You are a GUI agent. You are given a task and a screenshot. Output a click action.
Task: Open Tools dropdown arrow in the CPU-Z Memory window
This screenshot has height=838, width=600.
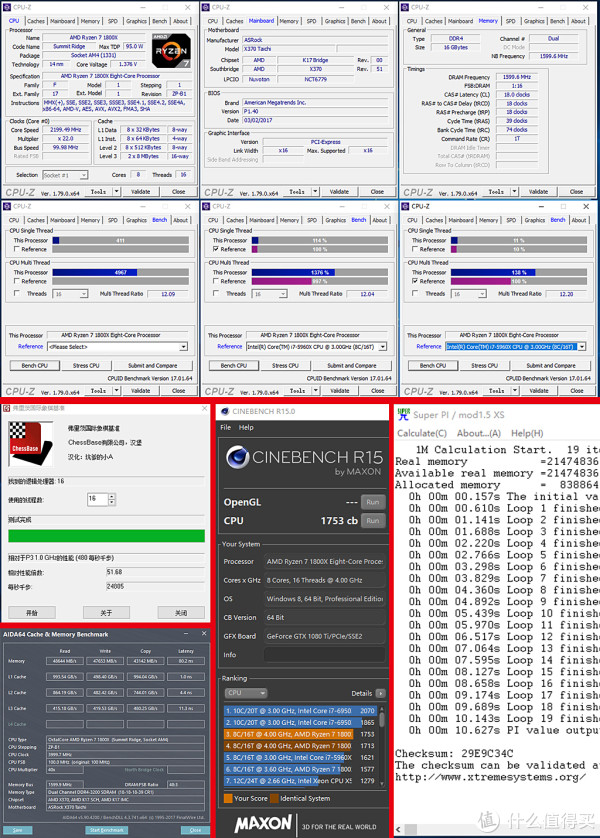point(515,191)
